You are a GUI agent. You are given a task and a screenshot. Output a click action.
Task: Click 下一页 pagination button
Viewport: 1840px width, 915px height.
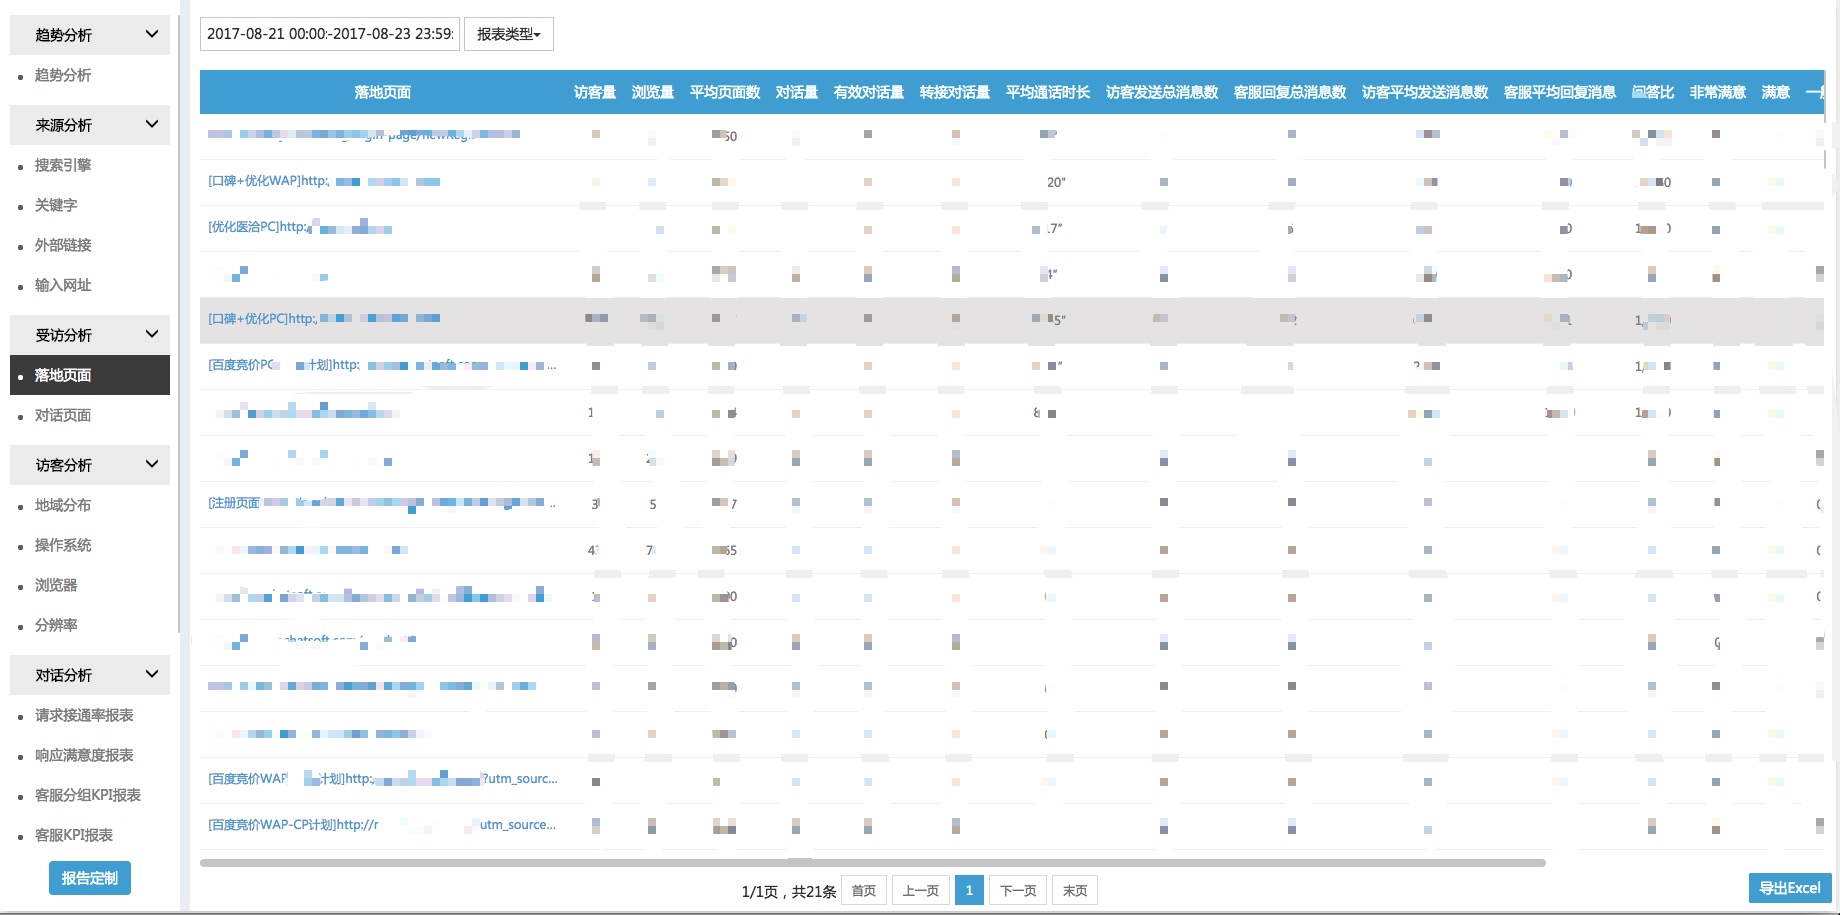click(1018, 890)
